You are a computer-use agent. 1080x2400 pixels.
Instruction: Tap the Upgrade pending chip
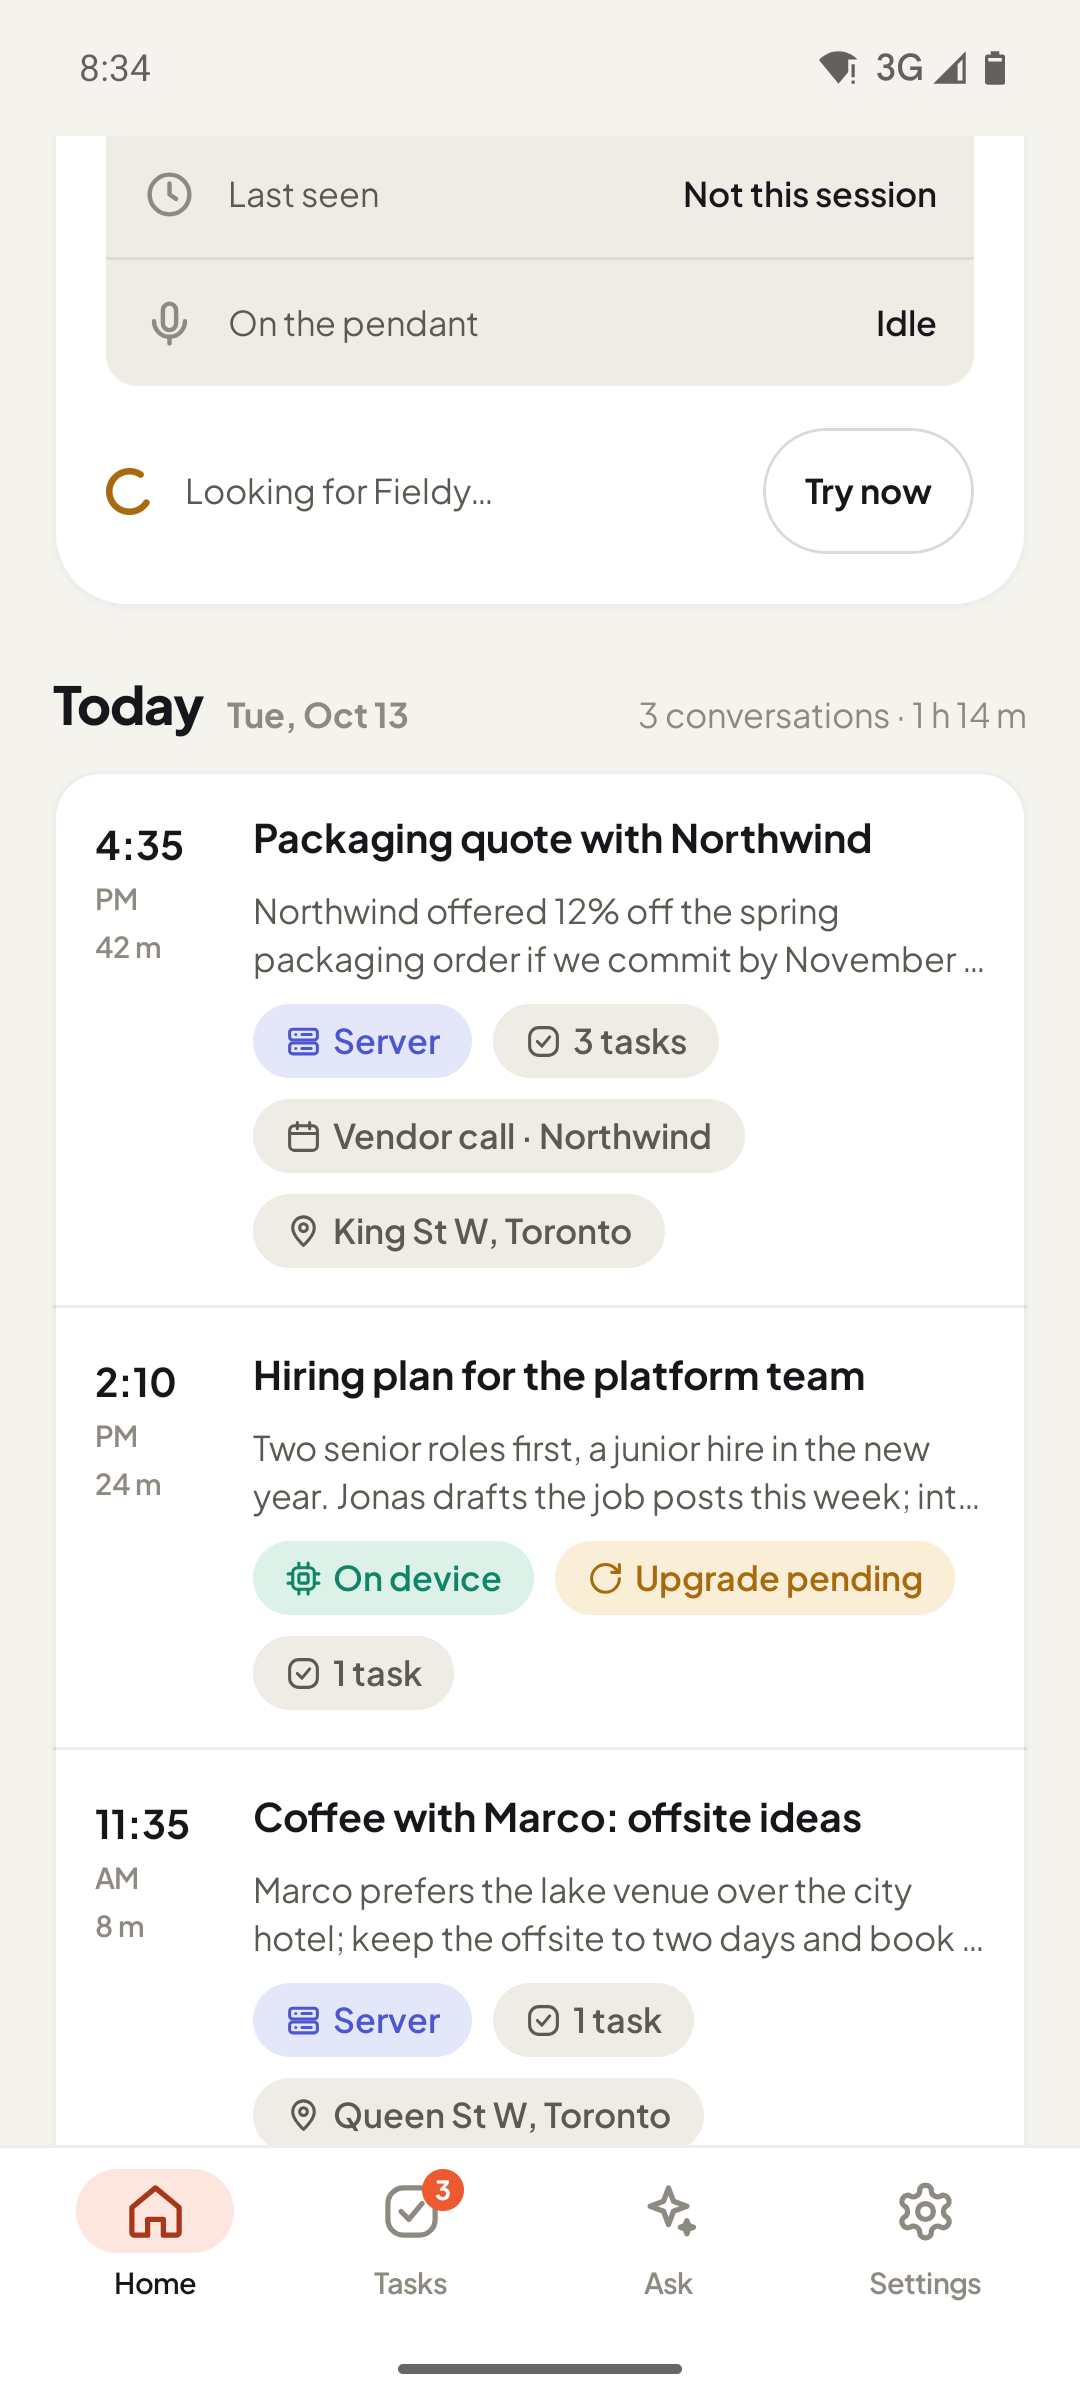coord(755,1578)
